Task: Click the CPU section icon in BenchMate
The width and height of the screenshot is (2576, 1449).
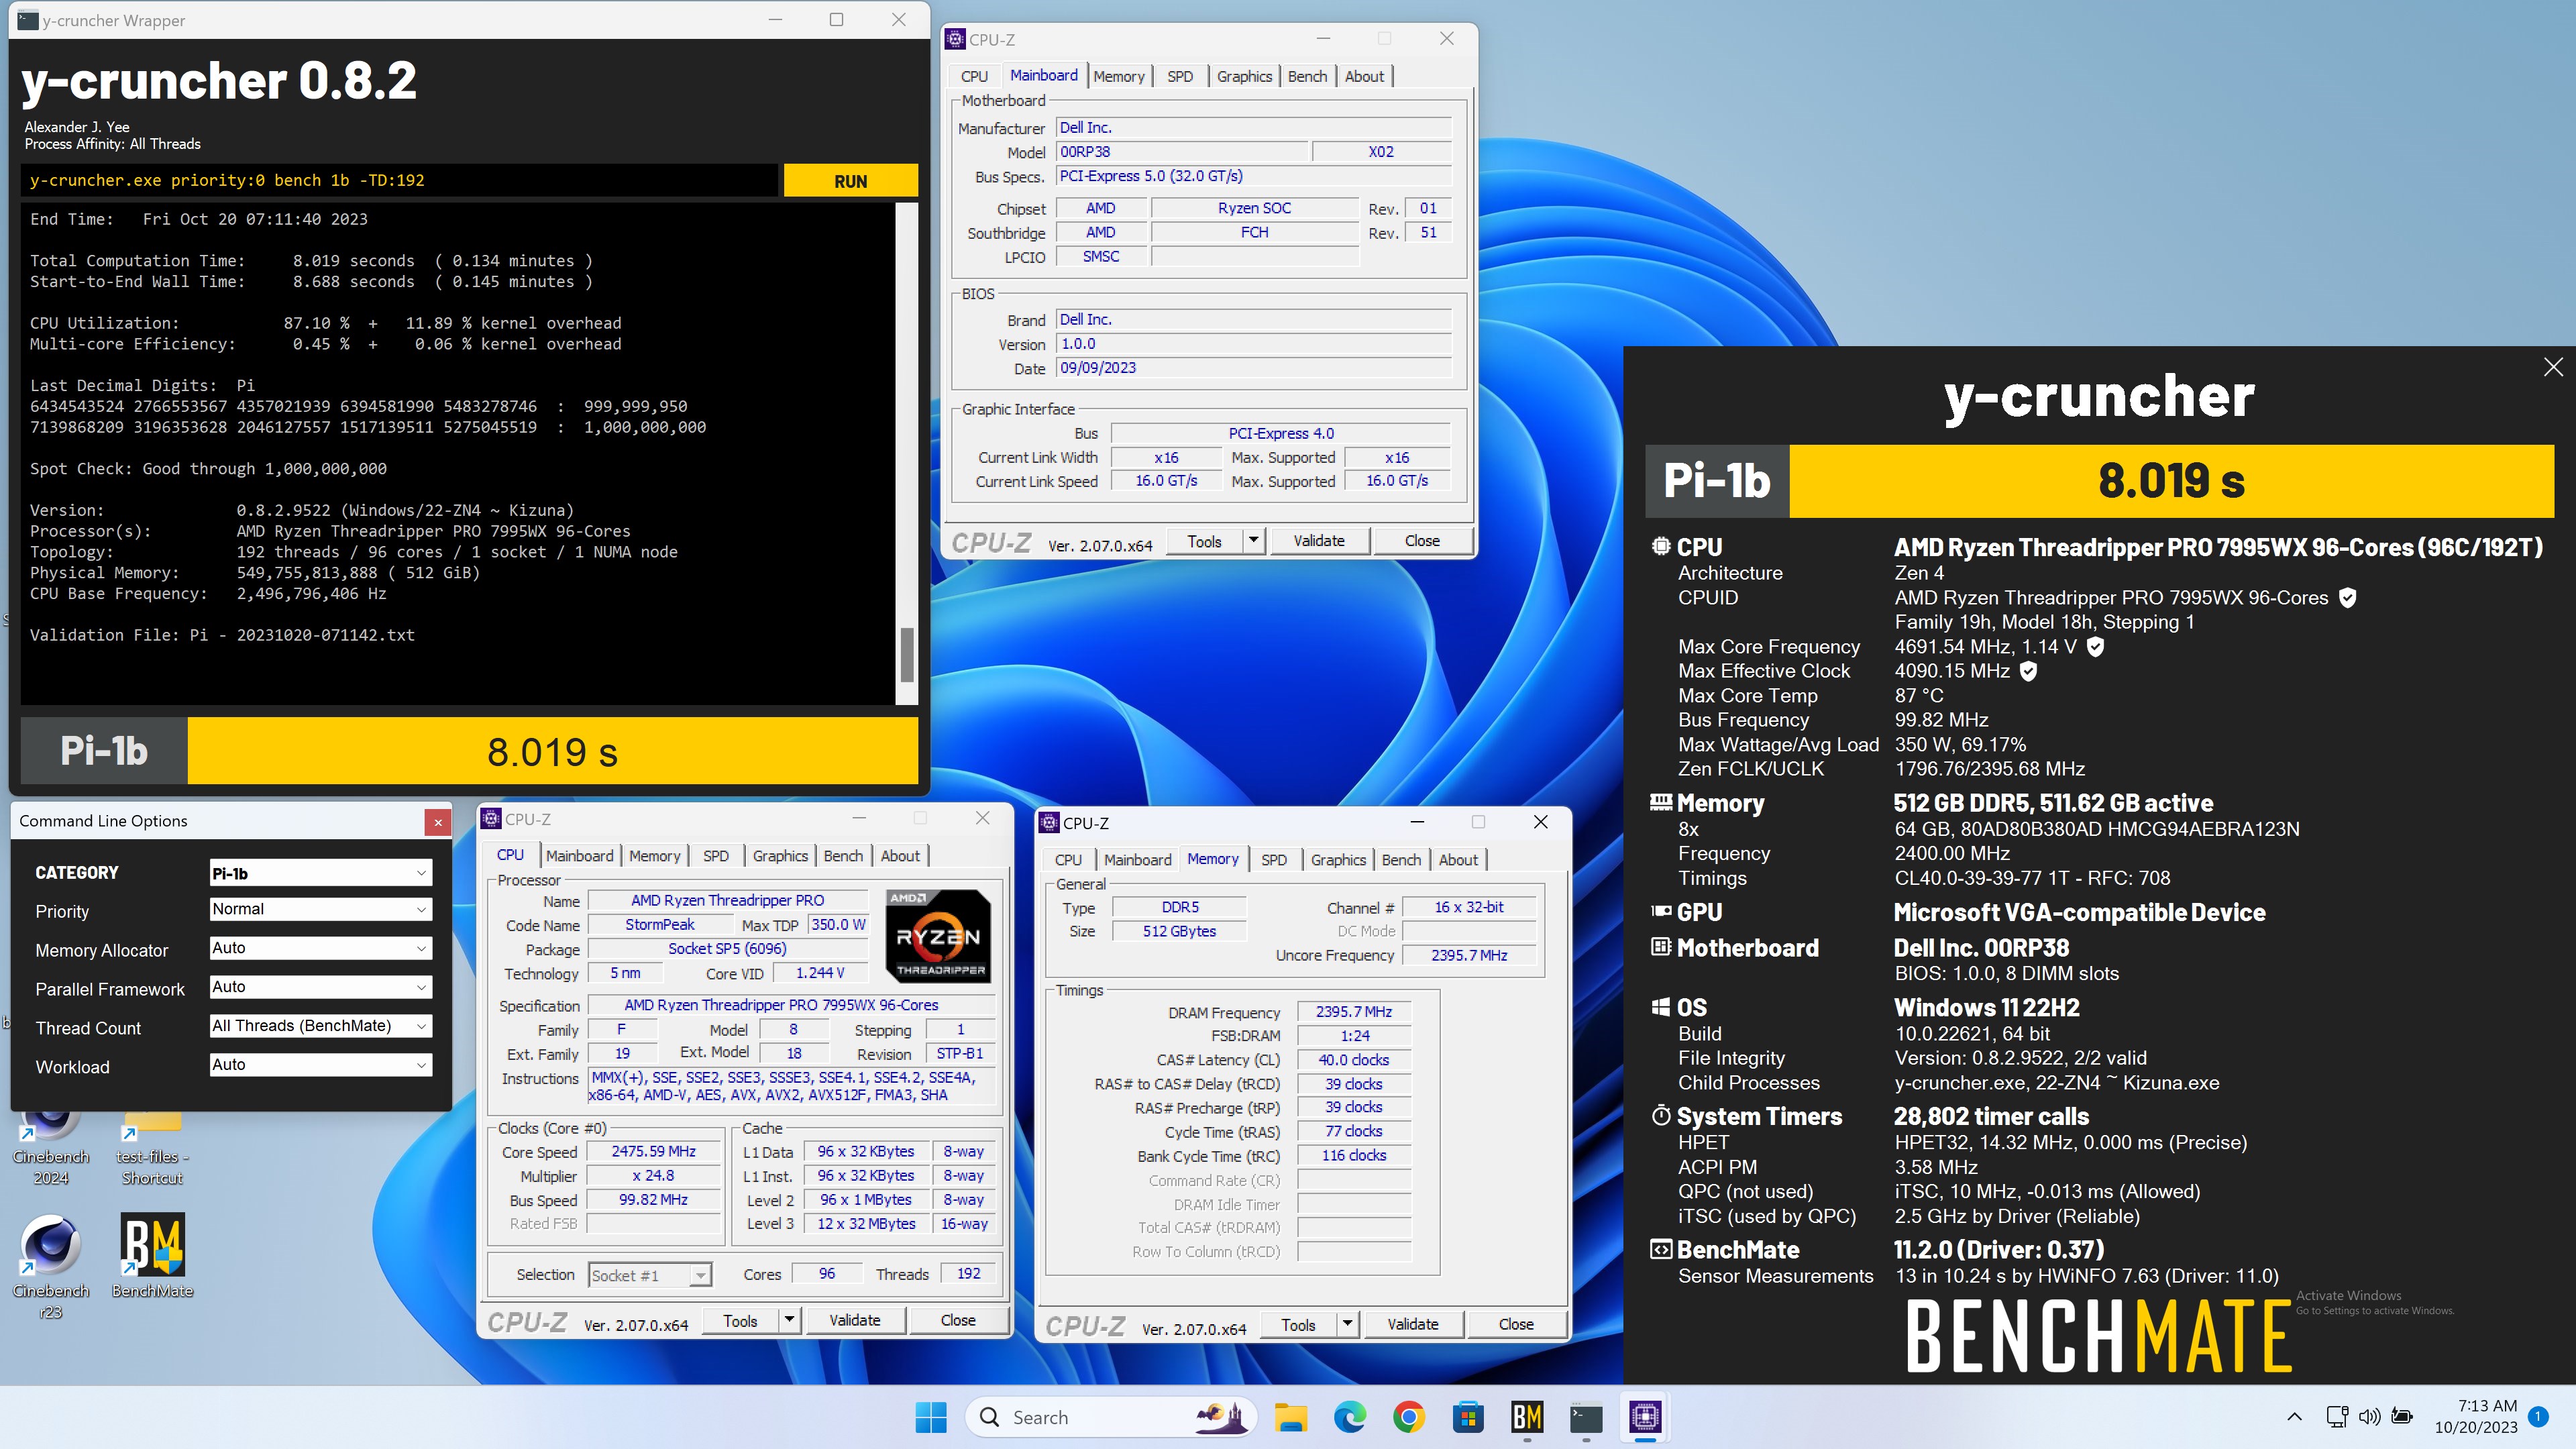Action: (1660, 546)
